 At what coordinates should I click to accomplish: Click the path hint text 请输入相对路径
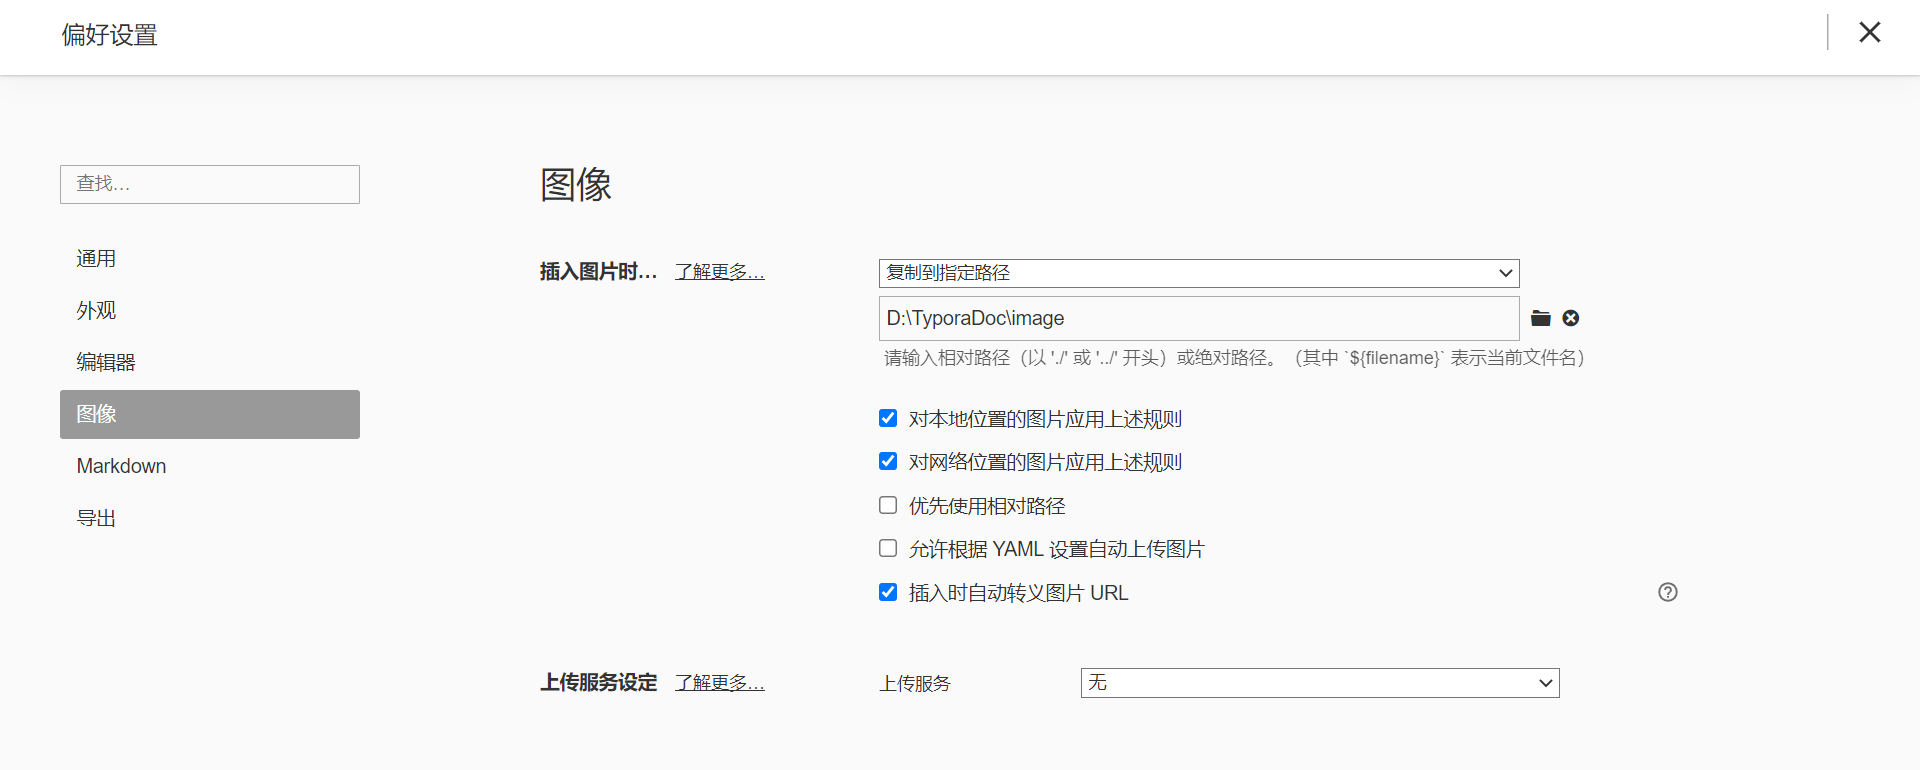[1235, 358]
